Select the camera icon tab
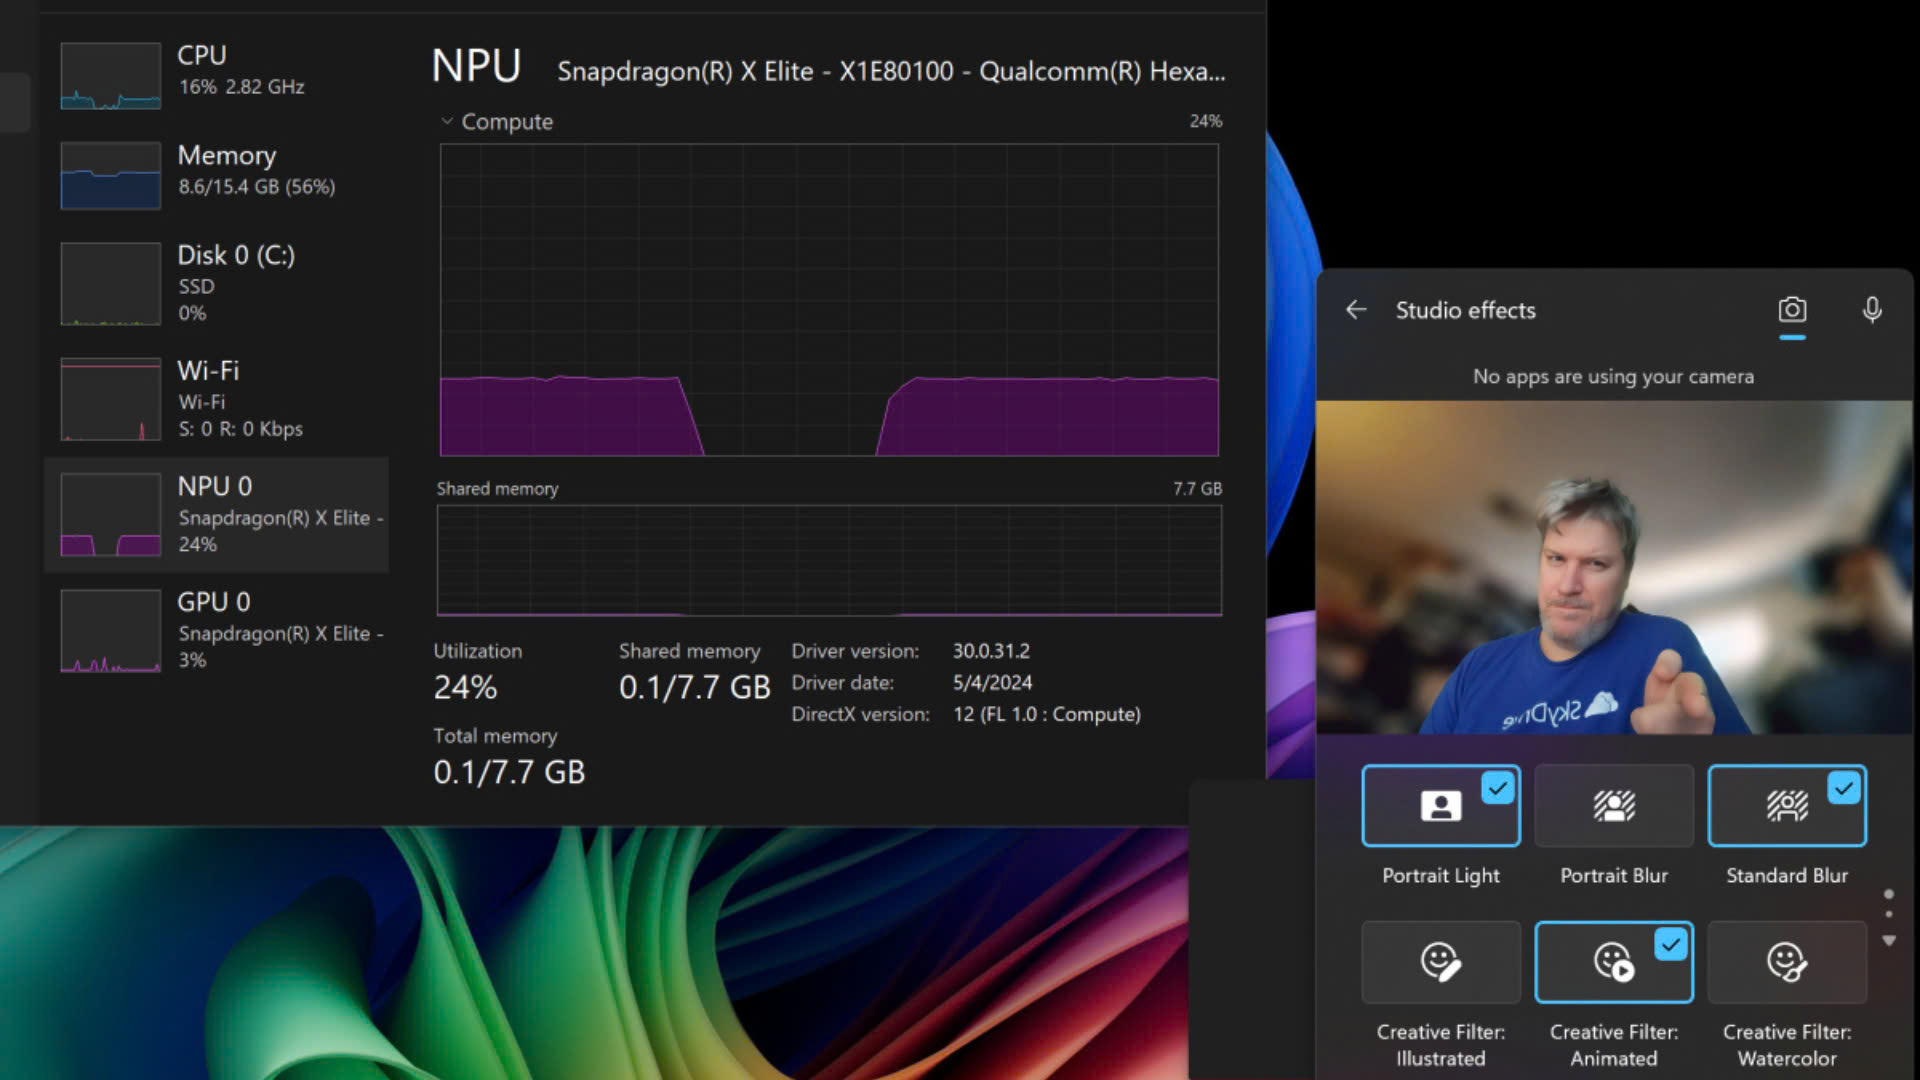1920x1080 pixels. coord(1792,310)
